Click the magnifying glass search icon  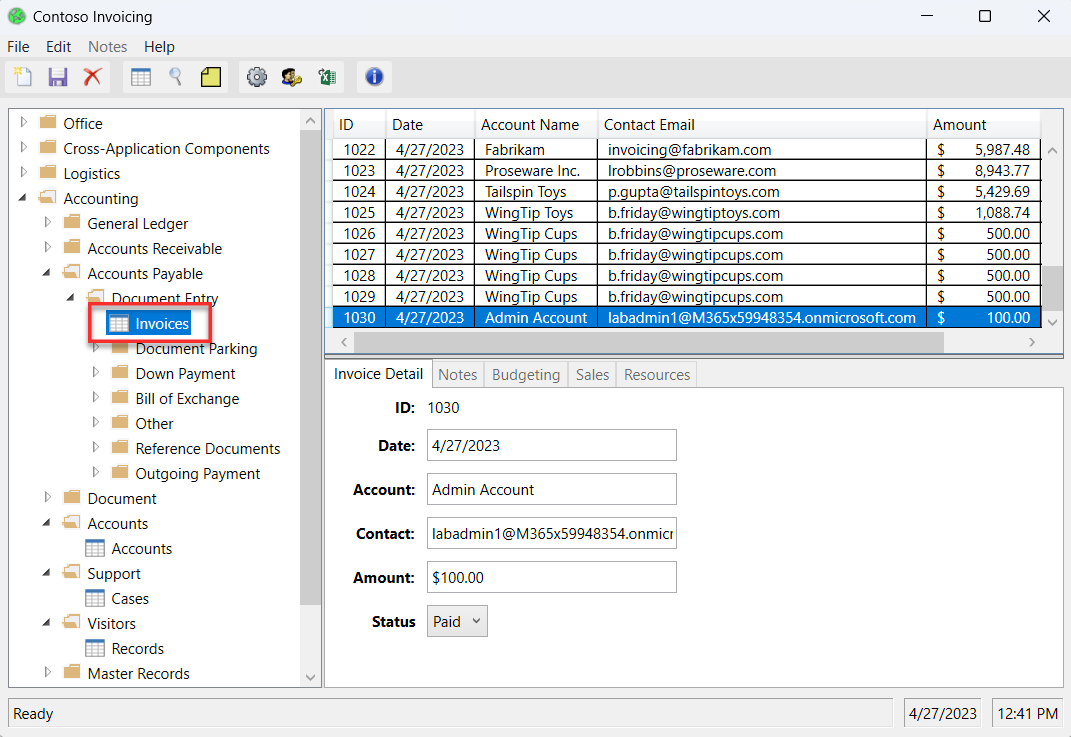(x=176, y=77)
